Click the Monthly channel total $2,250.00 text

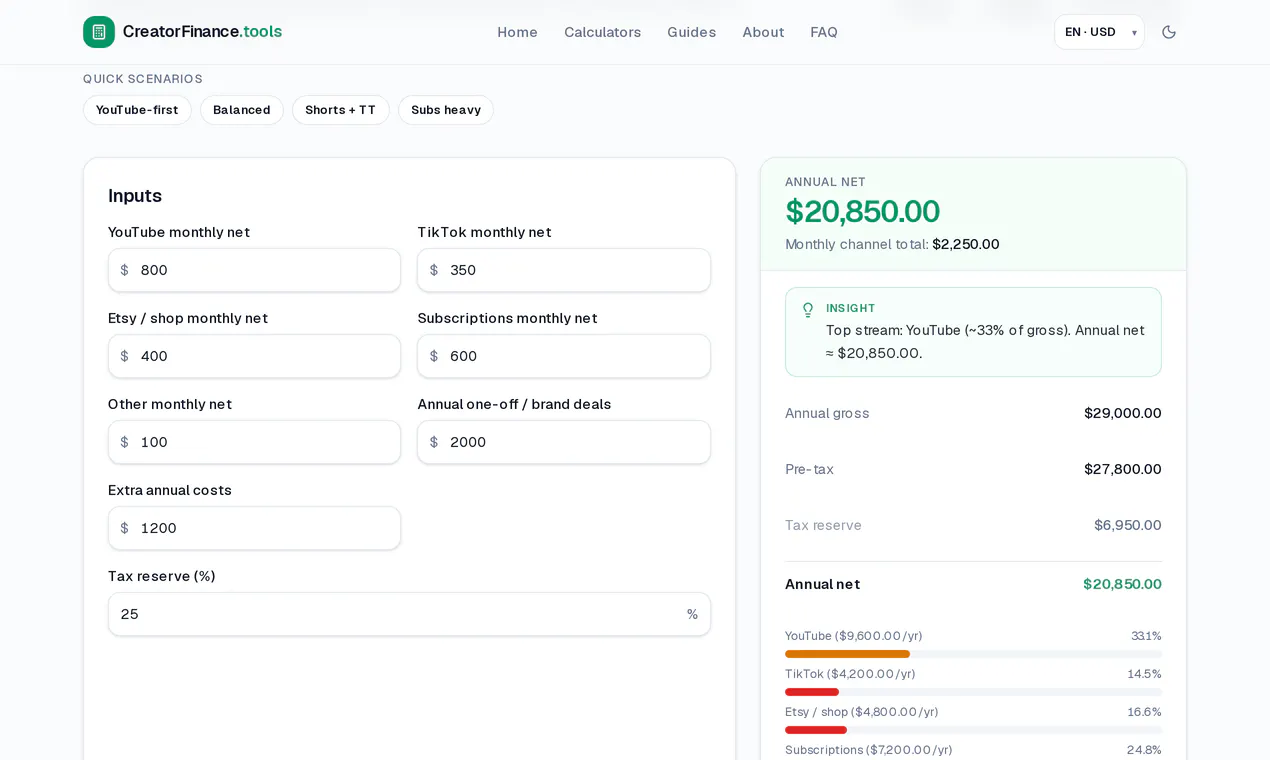pos(892,244)
